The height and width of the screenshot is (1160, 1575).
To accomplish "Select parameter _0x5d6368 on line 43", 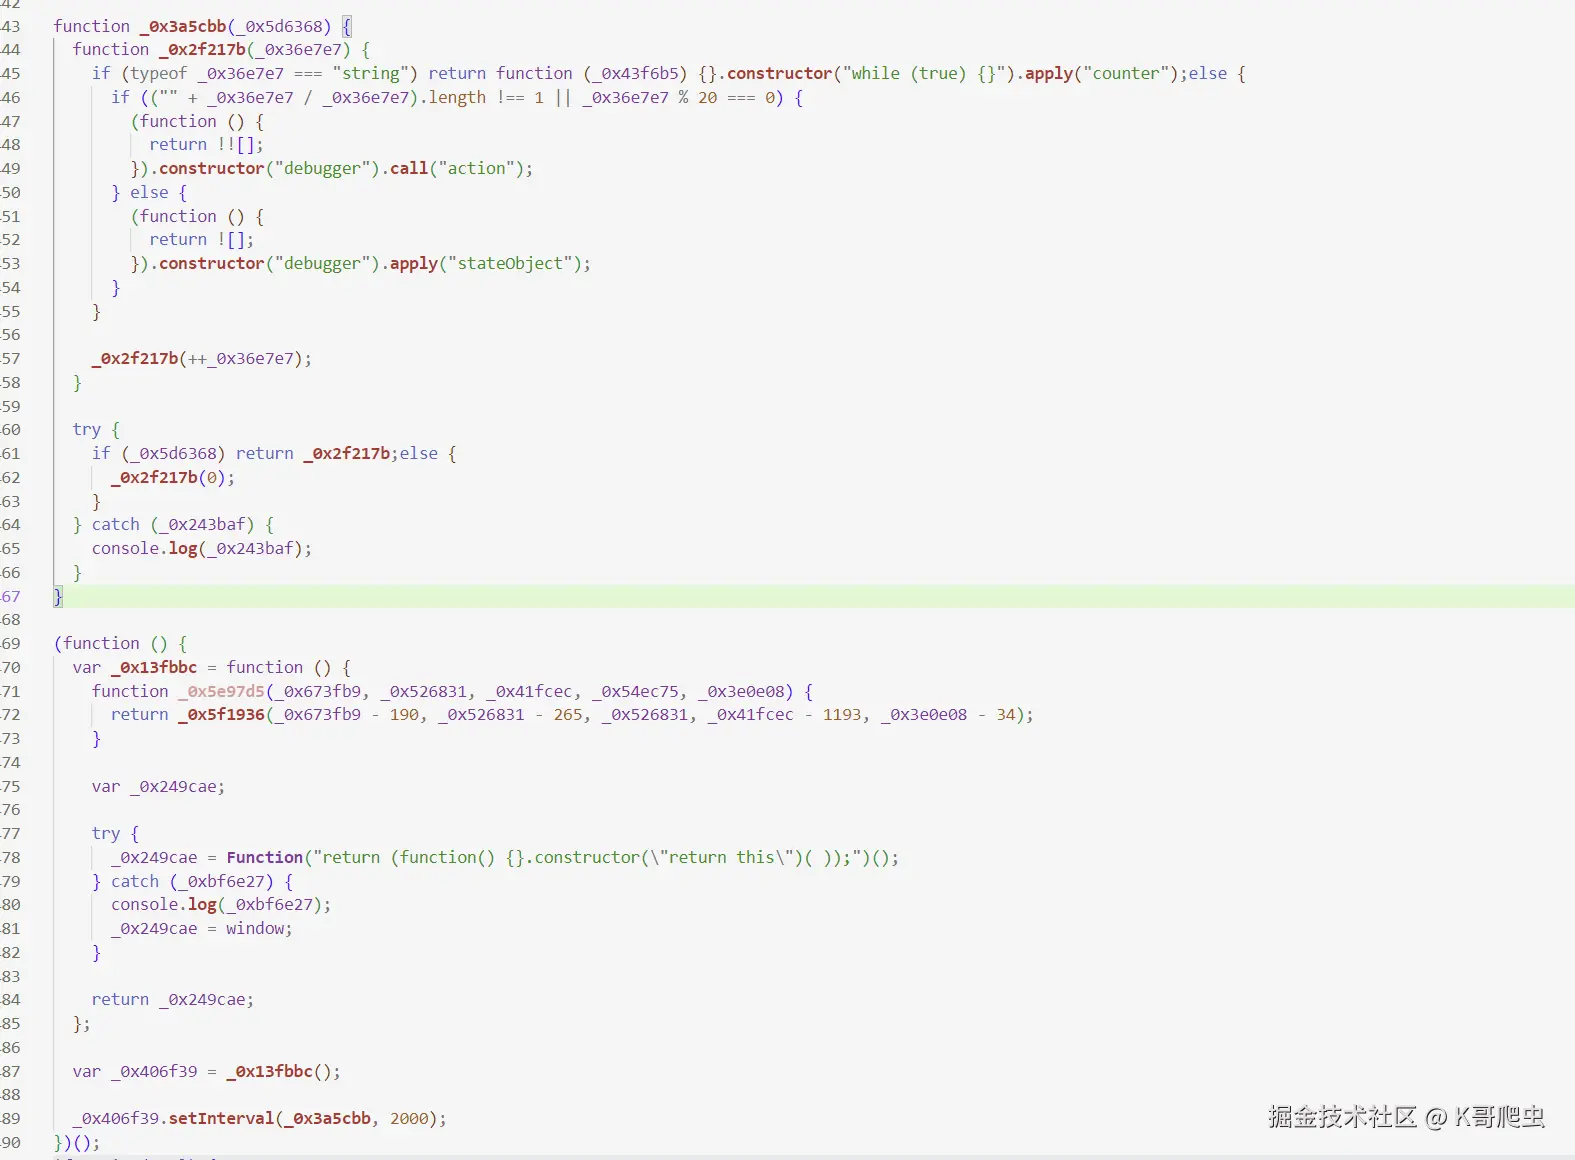I will tap(283, 26).
